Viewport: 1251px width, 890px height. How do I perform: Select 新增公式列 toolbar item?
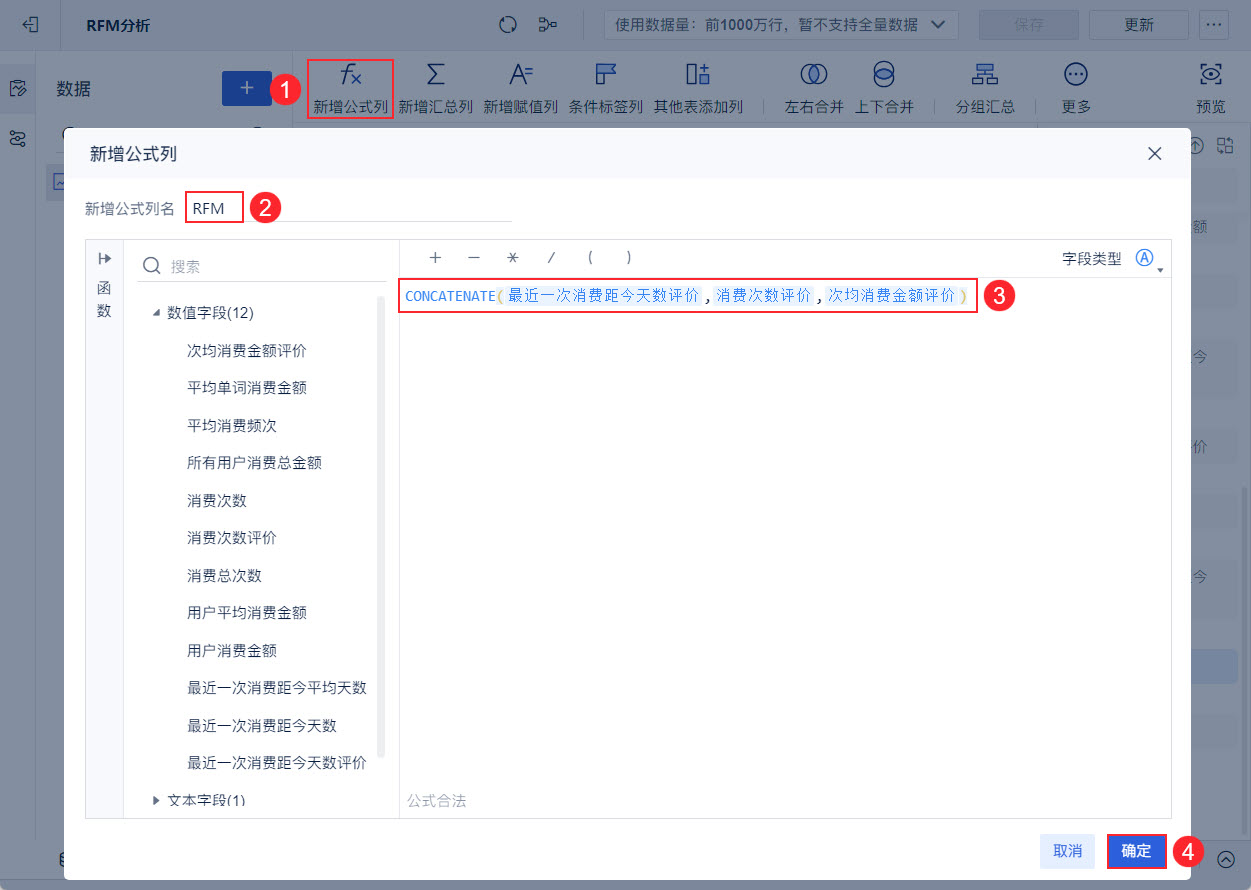[350, 89]
